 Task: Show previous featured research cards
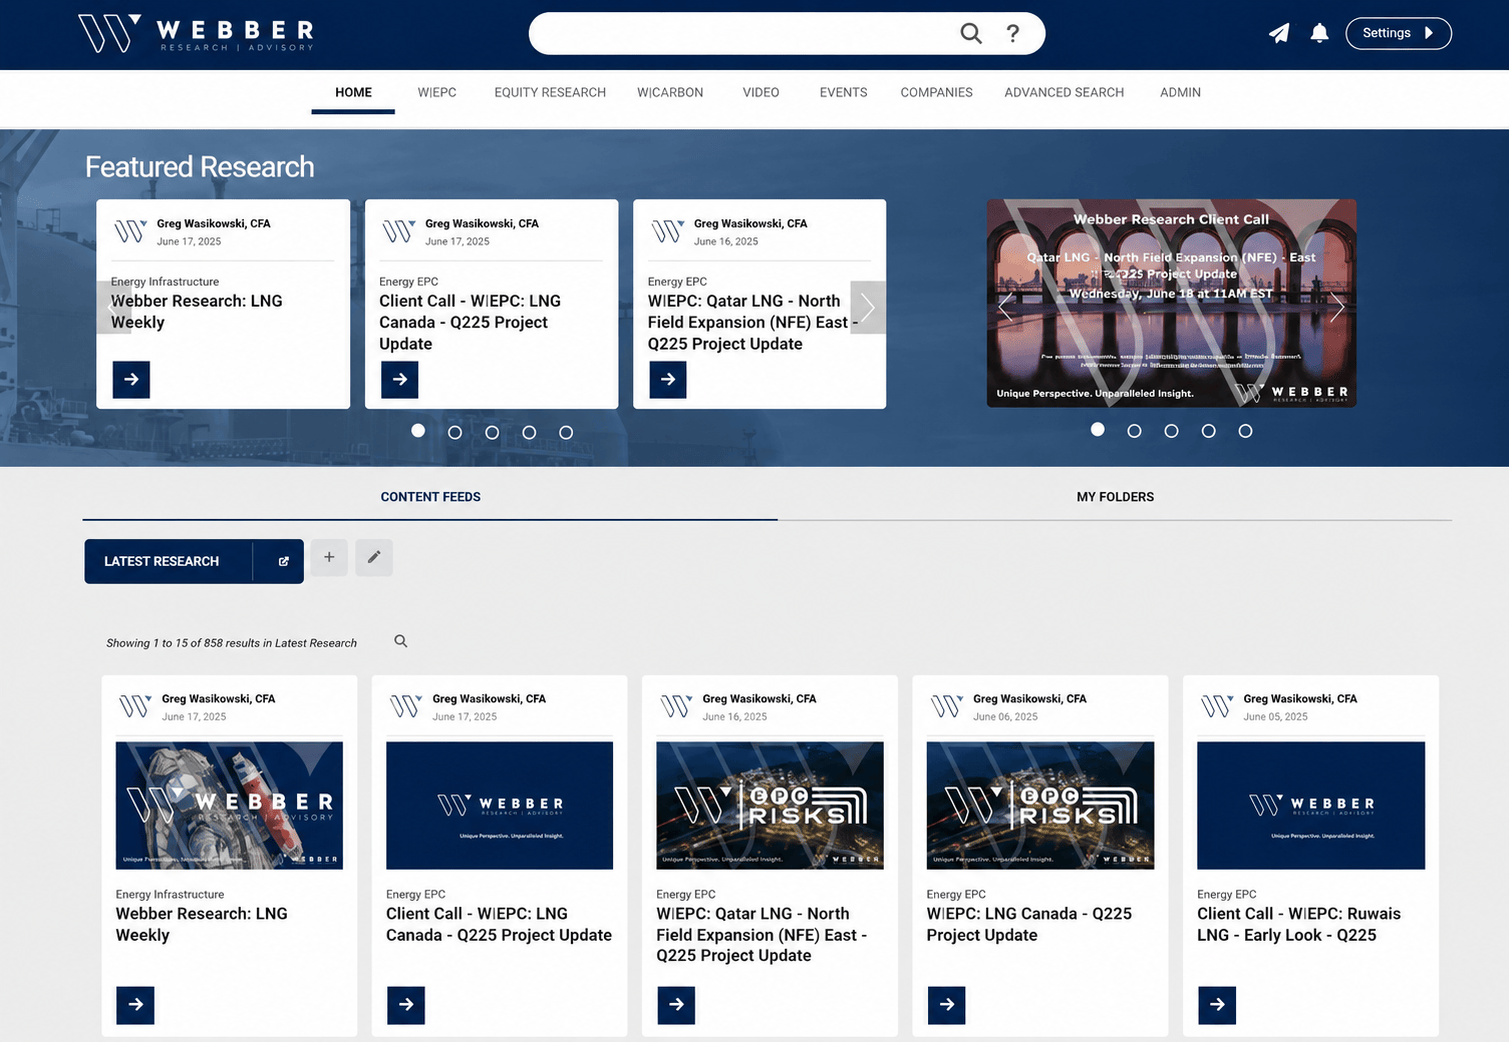point(113,307)
